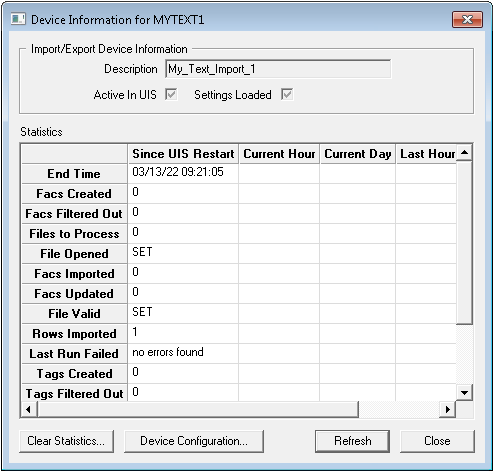This screenshot has height=472, width=494.
Task: Click the Tags Filtered Out row header
Action: [74, 393]
